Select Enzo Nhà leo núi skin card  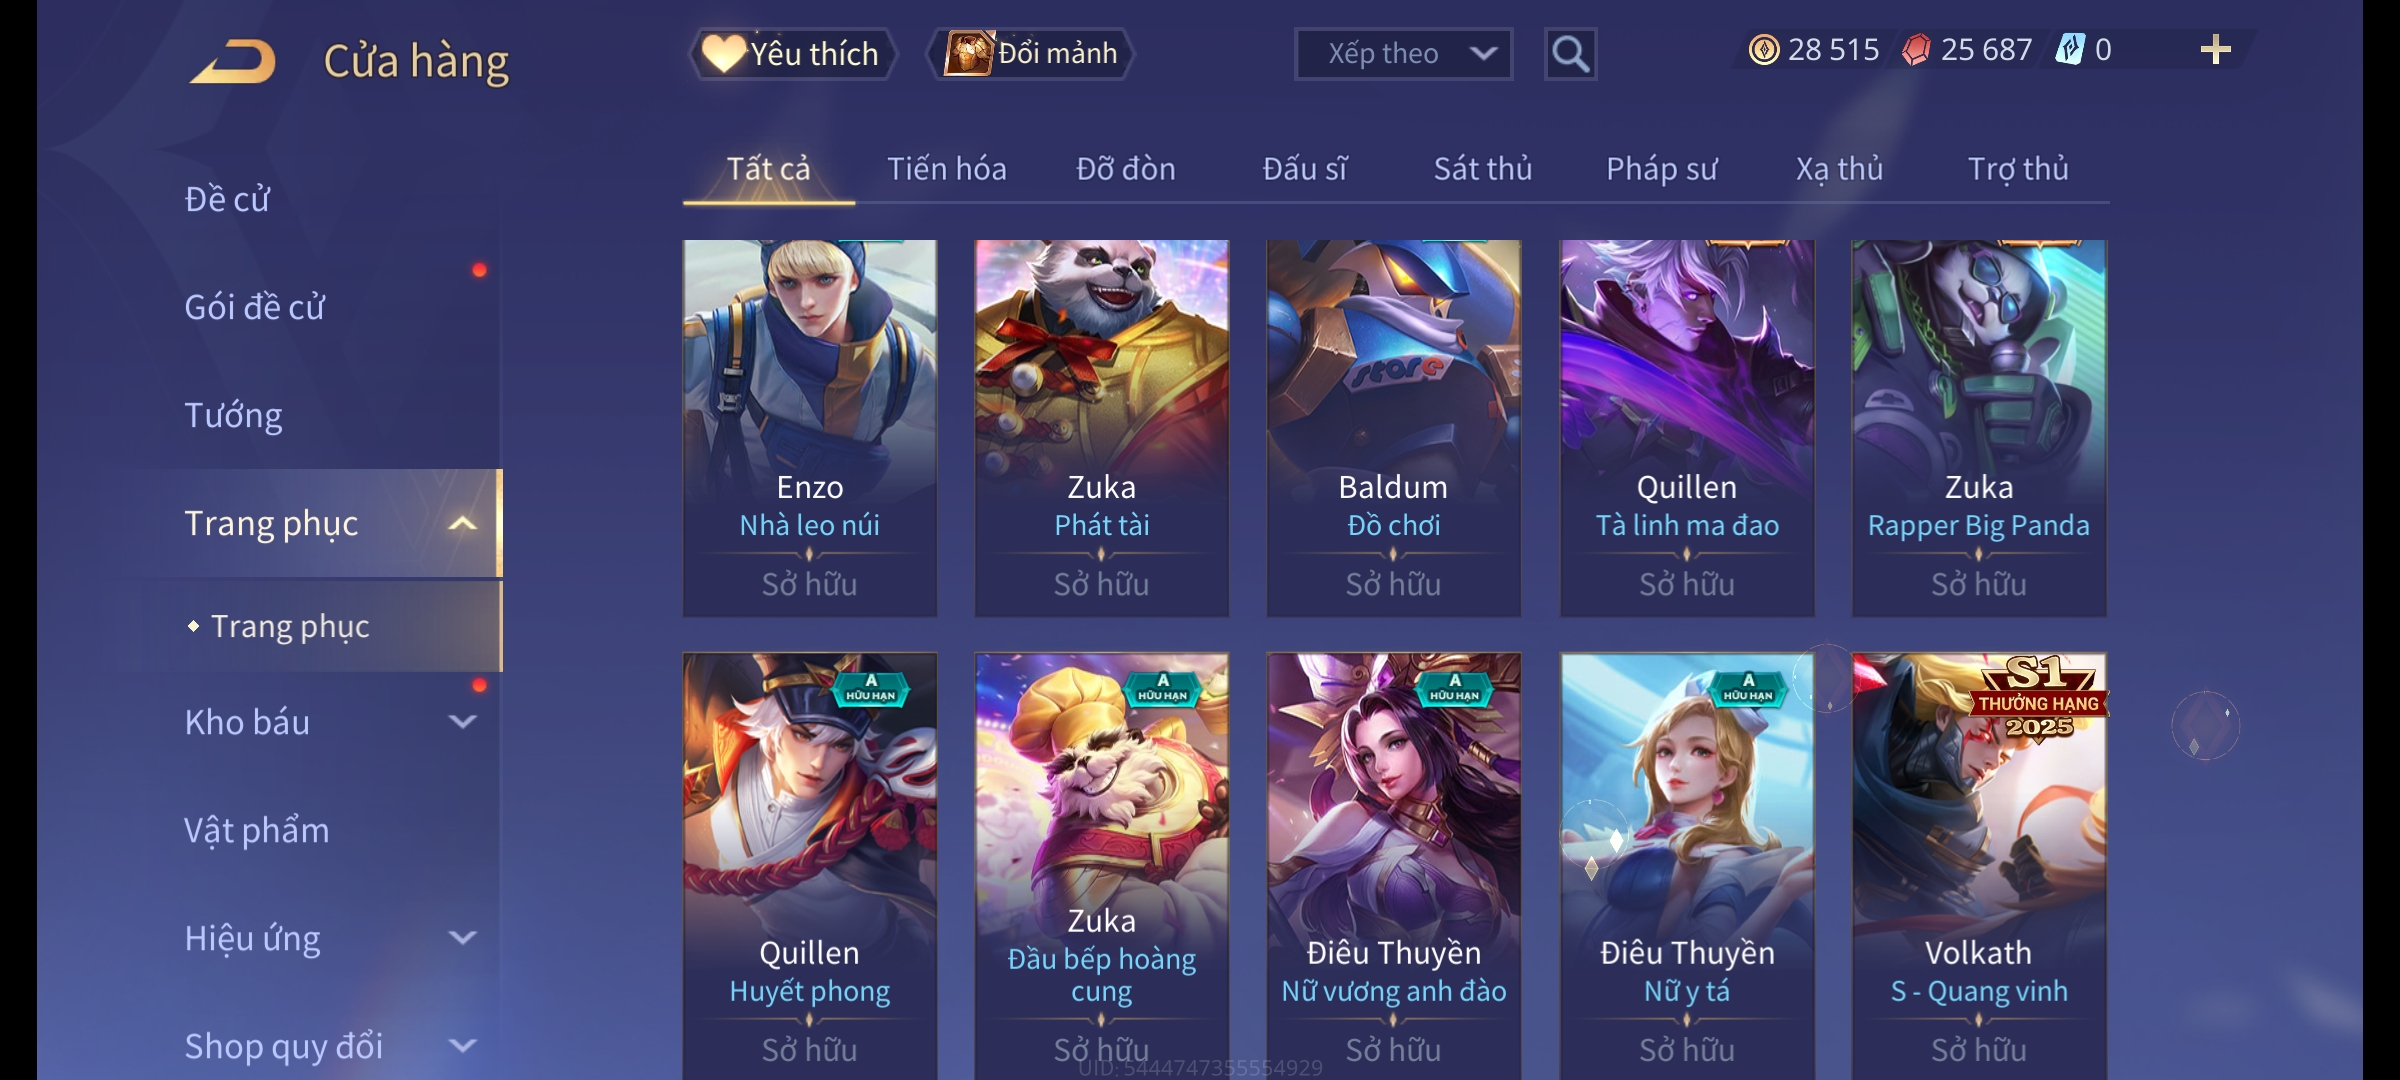pyautogui.click(x=810, y=428)
